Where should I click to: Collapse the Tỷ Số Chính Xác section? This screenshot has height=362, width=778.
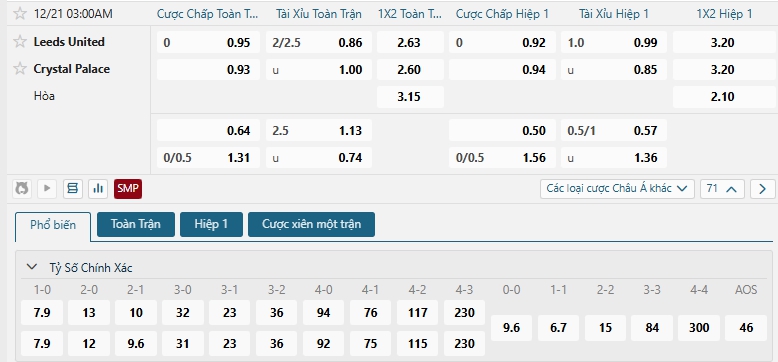point(32,267)
